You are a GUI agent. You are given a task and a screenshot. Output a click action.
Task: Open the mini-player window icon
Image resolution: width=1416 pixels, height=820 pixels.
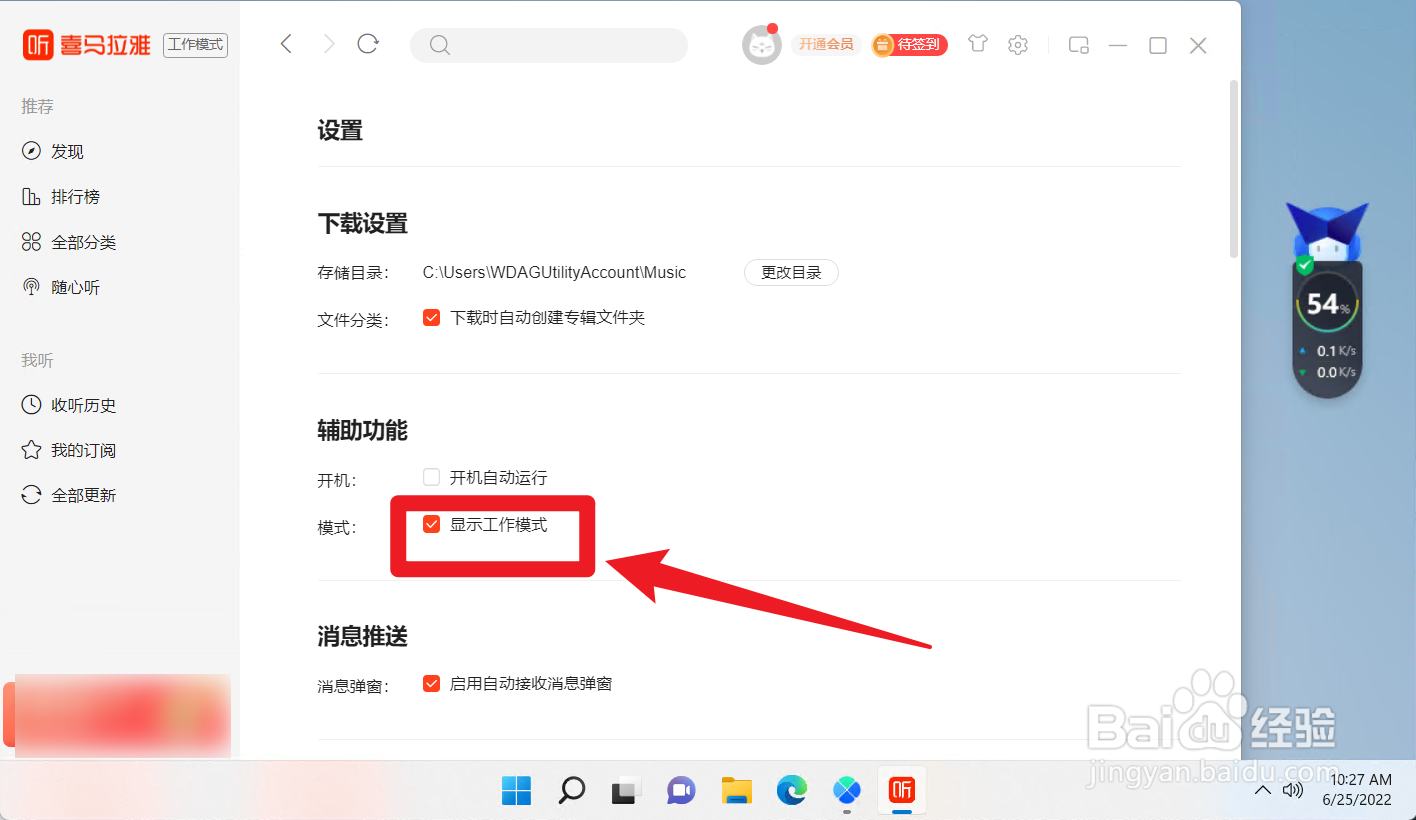[x=1078, y=45]
